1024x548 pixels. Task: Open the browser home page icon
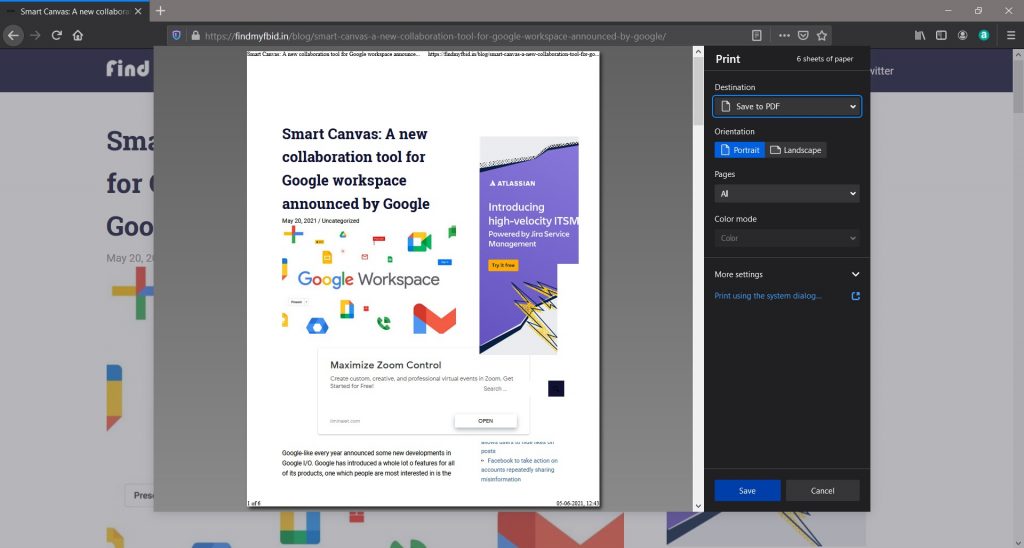(78, 35)
